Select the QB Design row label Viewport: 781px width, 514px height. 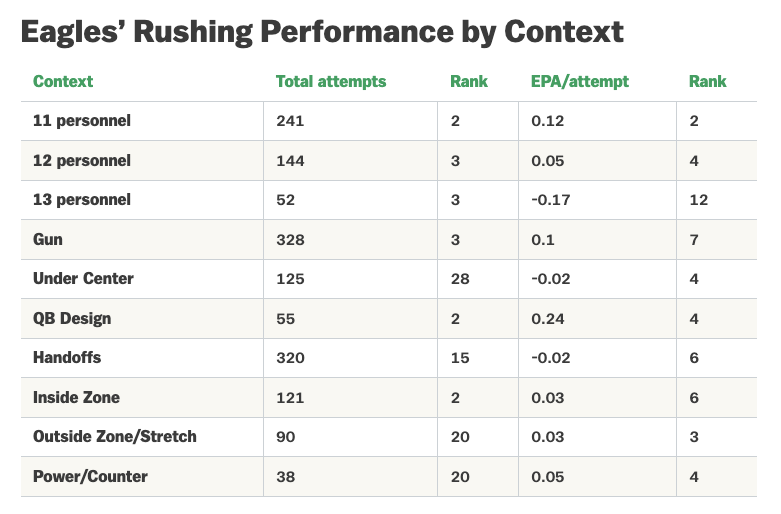pos(72,319)
